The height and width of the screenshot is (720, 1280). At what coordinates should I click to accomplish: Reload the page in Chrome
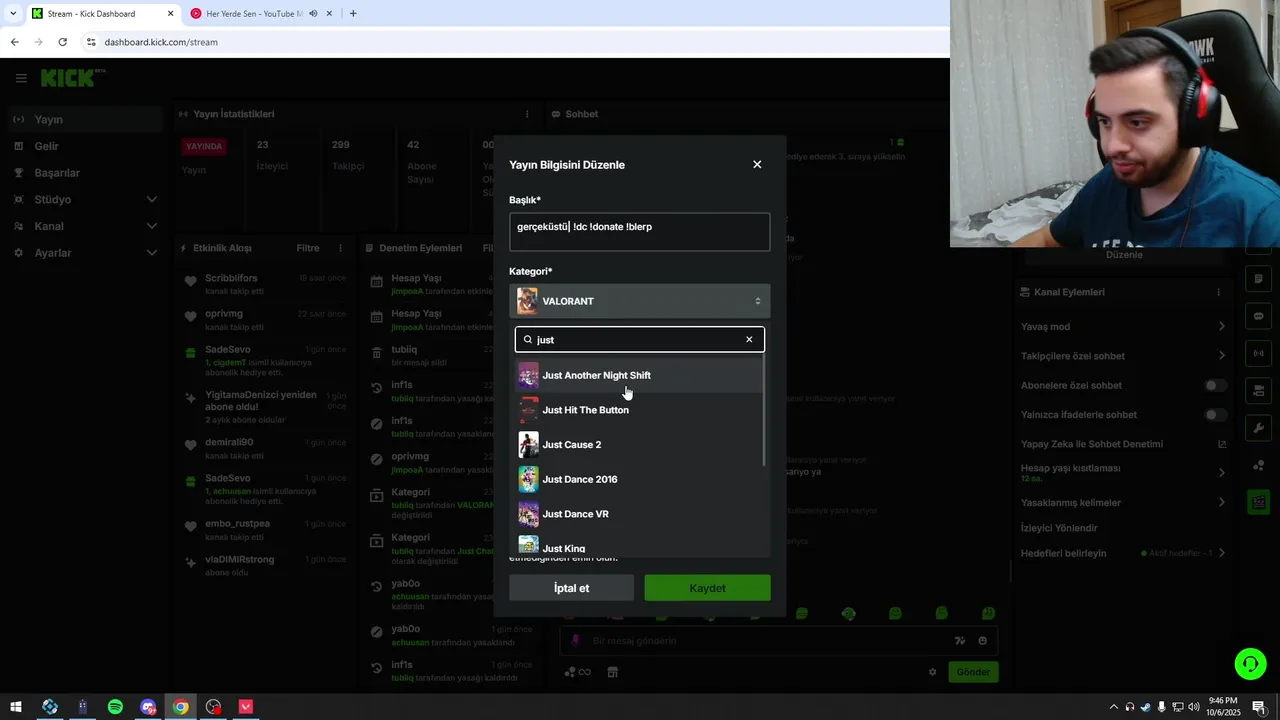click(62, 42)
